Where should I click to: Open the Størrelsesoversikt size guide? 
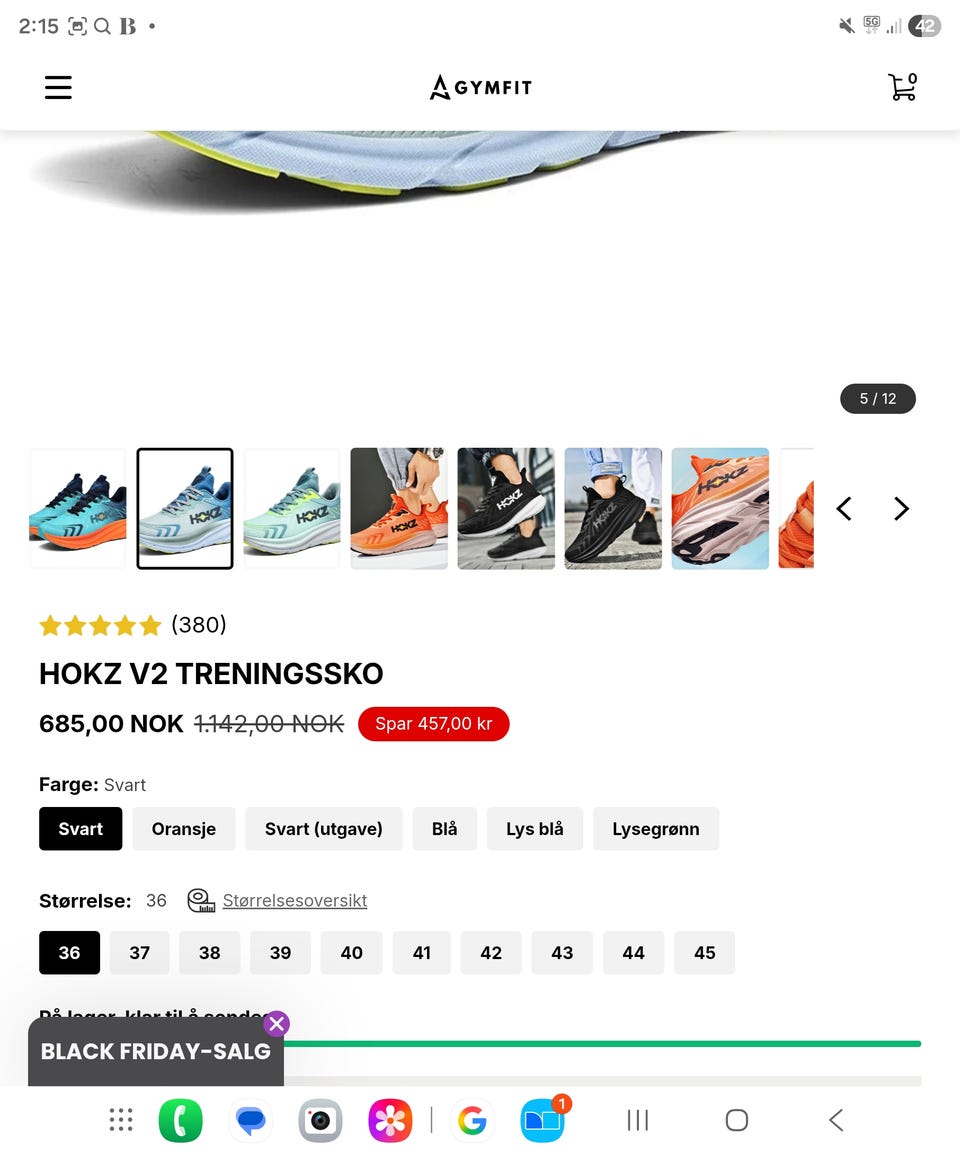(295, 901)
